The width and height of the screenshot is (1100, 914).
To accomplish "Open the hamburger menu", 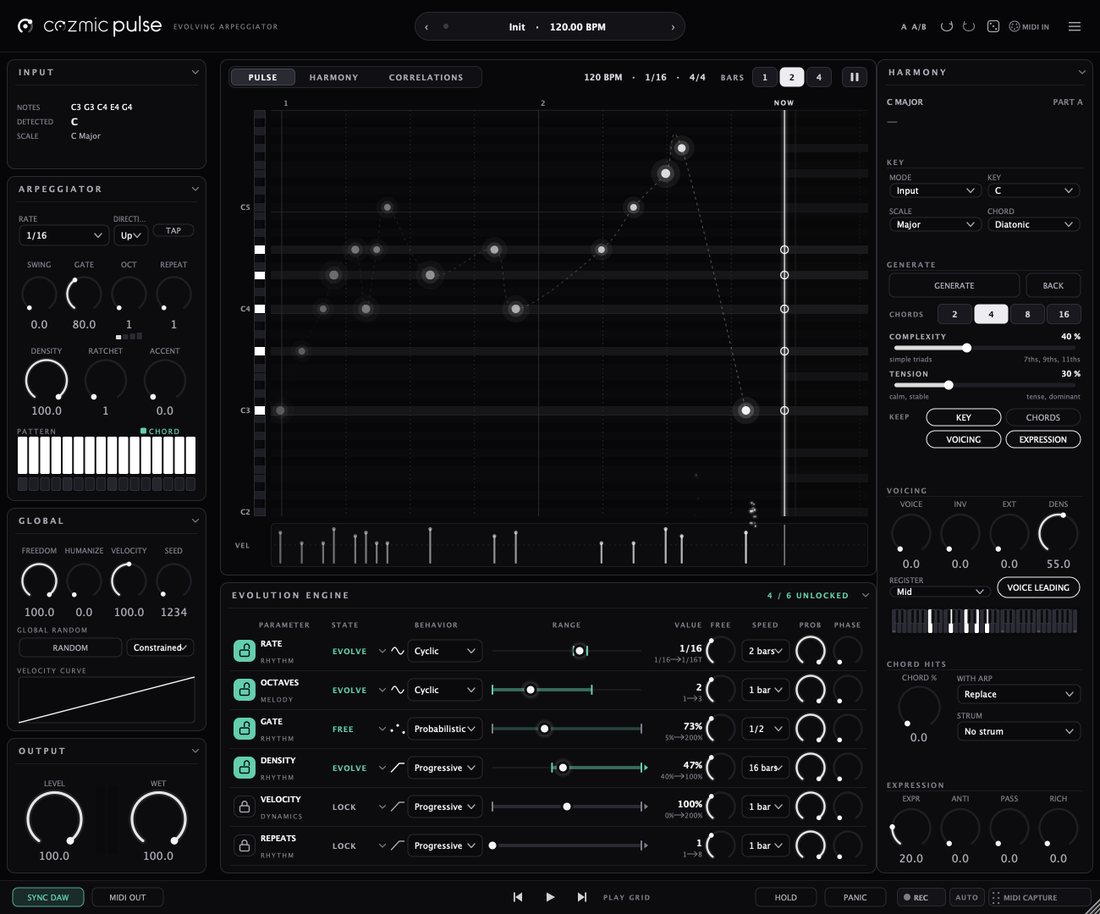I will 1074,27.
